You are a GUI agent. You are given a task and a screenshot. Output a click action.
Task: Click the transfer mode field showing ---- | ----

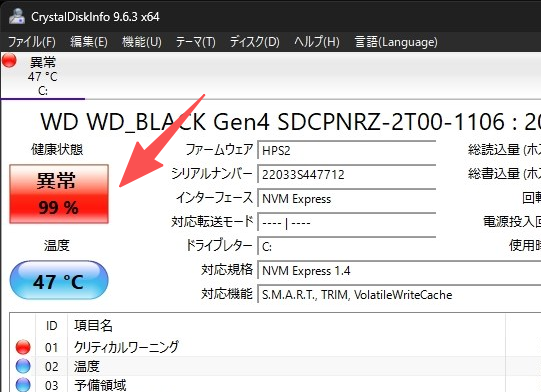click(x=346, y=223)
